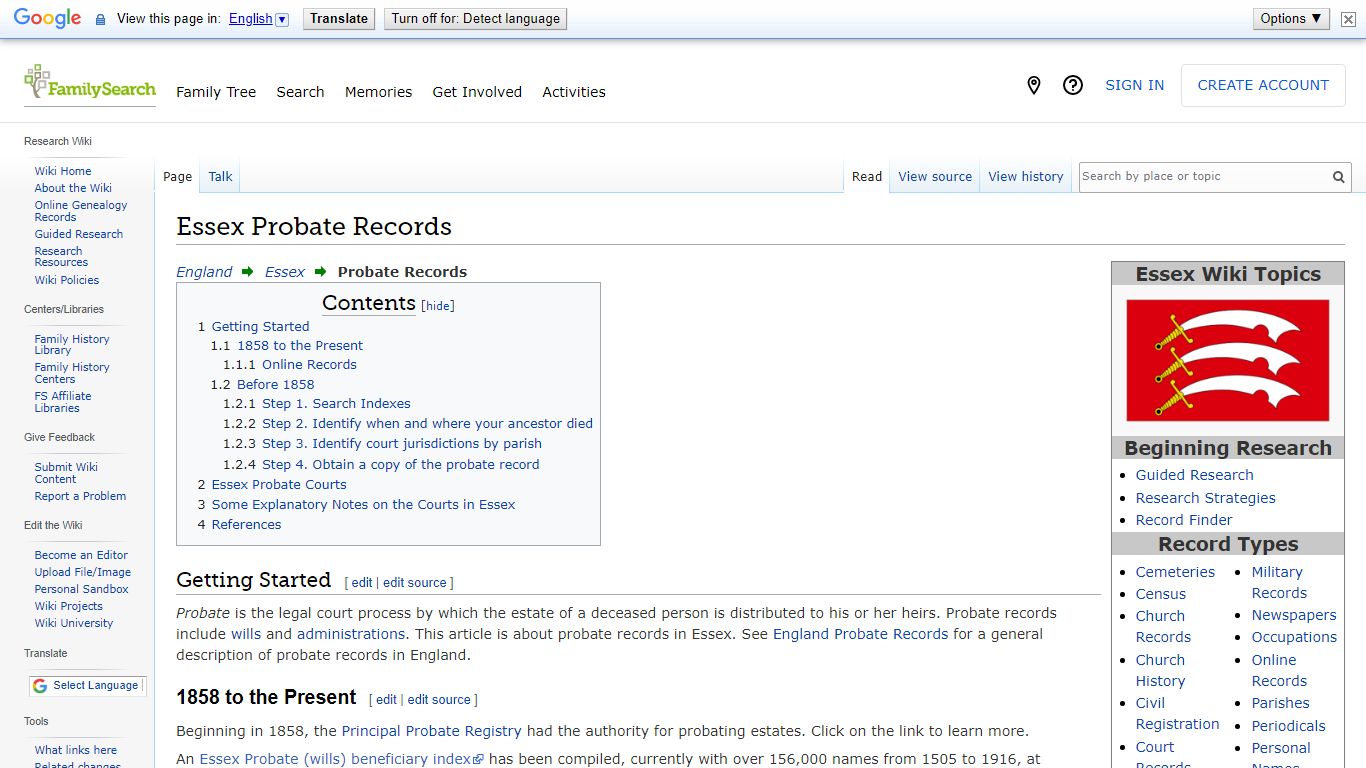Open Newspapers record type
Screen dimensions: 1366x768
tap(1294, 615)
